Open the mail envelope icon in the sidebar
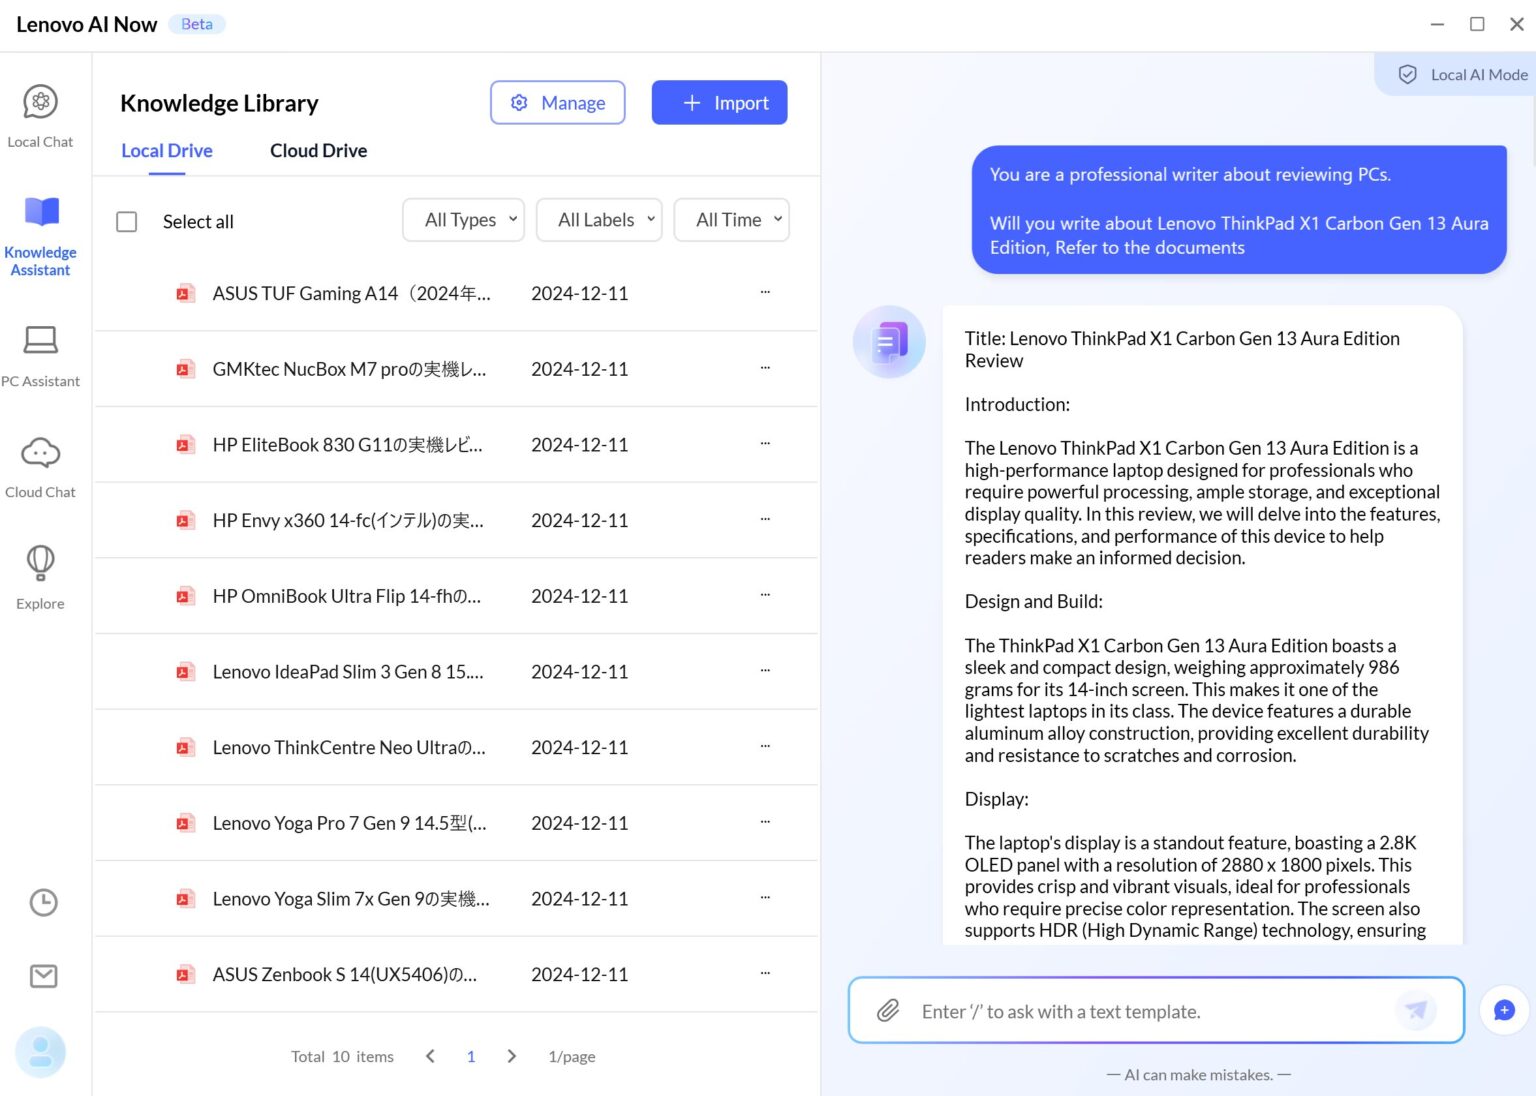Viewport: 1536px width, 1096px height. click(43, 976)
